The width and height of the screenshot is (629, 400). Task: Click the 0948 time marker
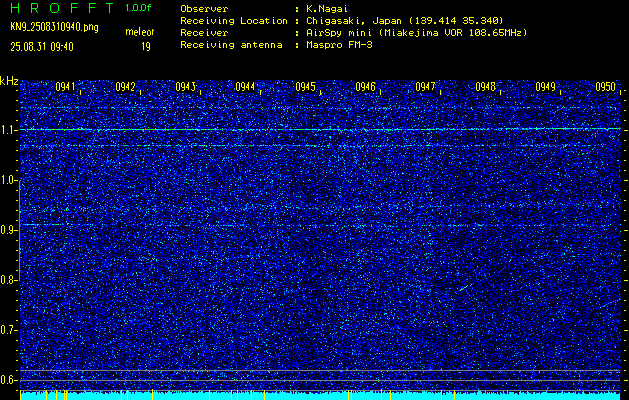[x=485, y=87]
